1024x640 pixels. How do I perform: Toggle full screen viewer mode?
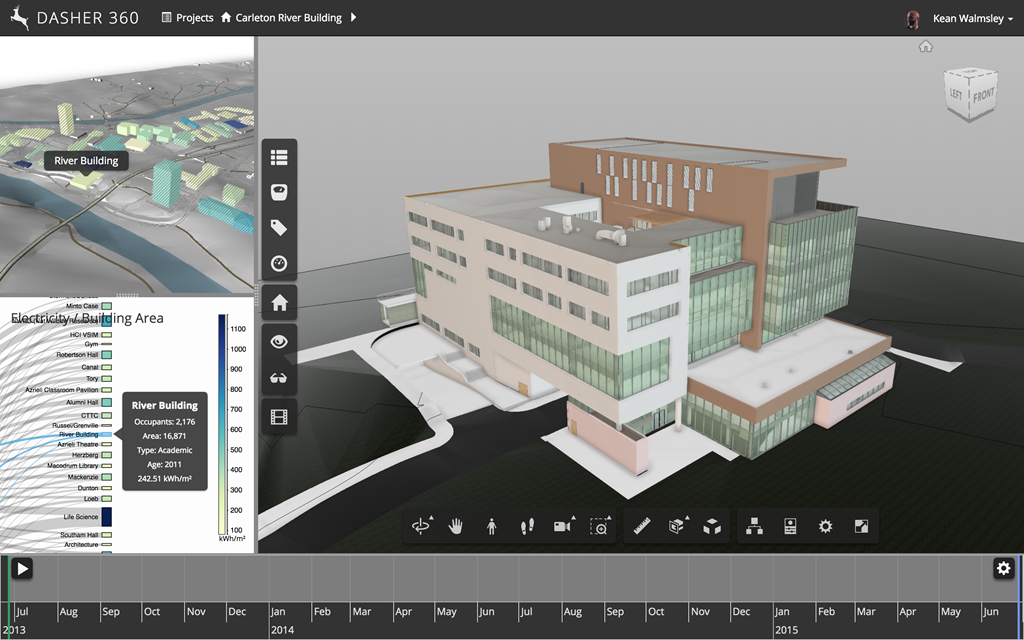(861, 526)
